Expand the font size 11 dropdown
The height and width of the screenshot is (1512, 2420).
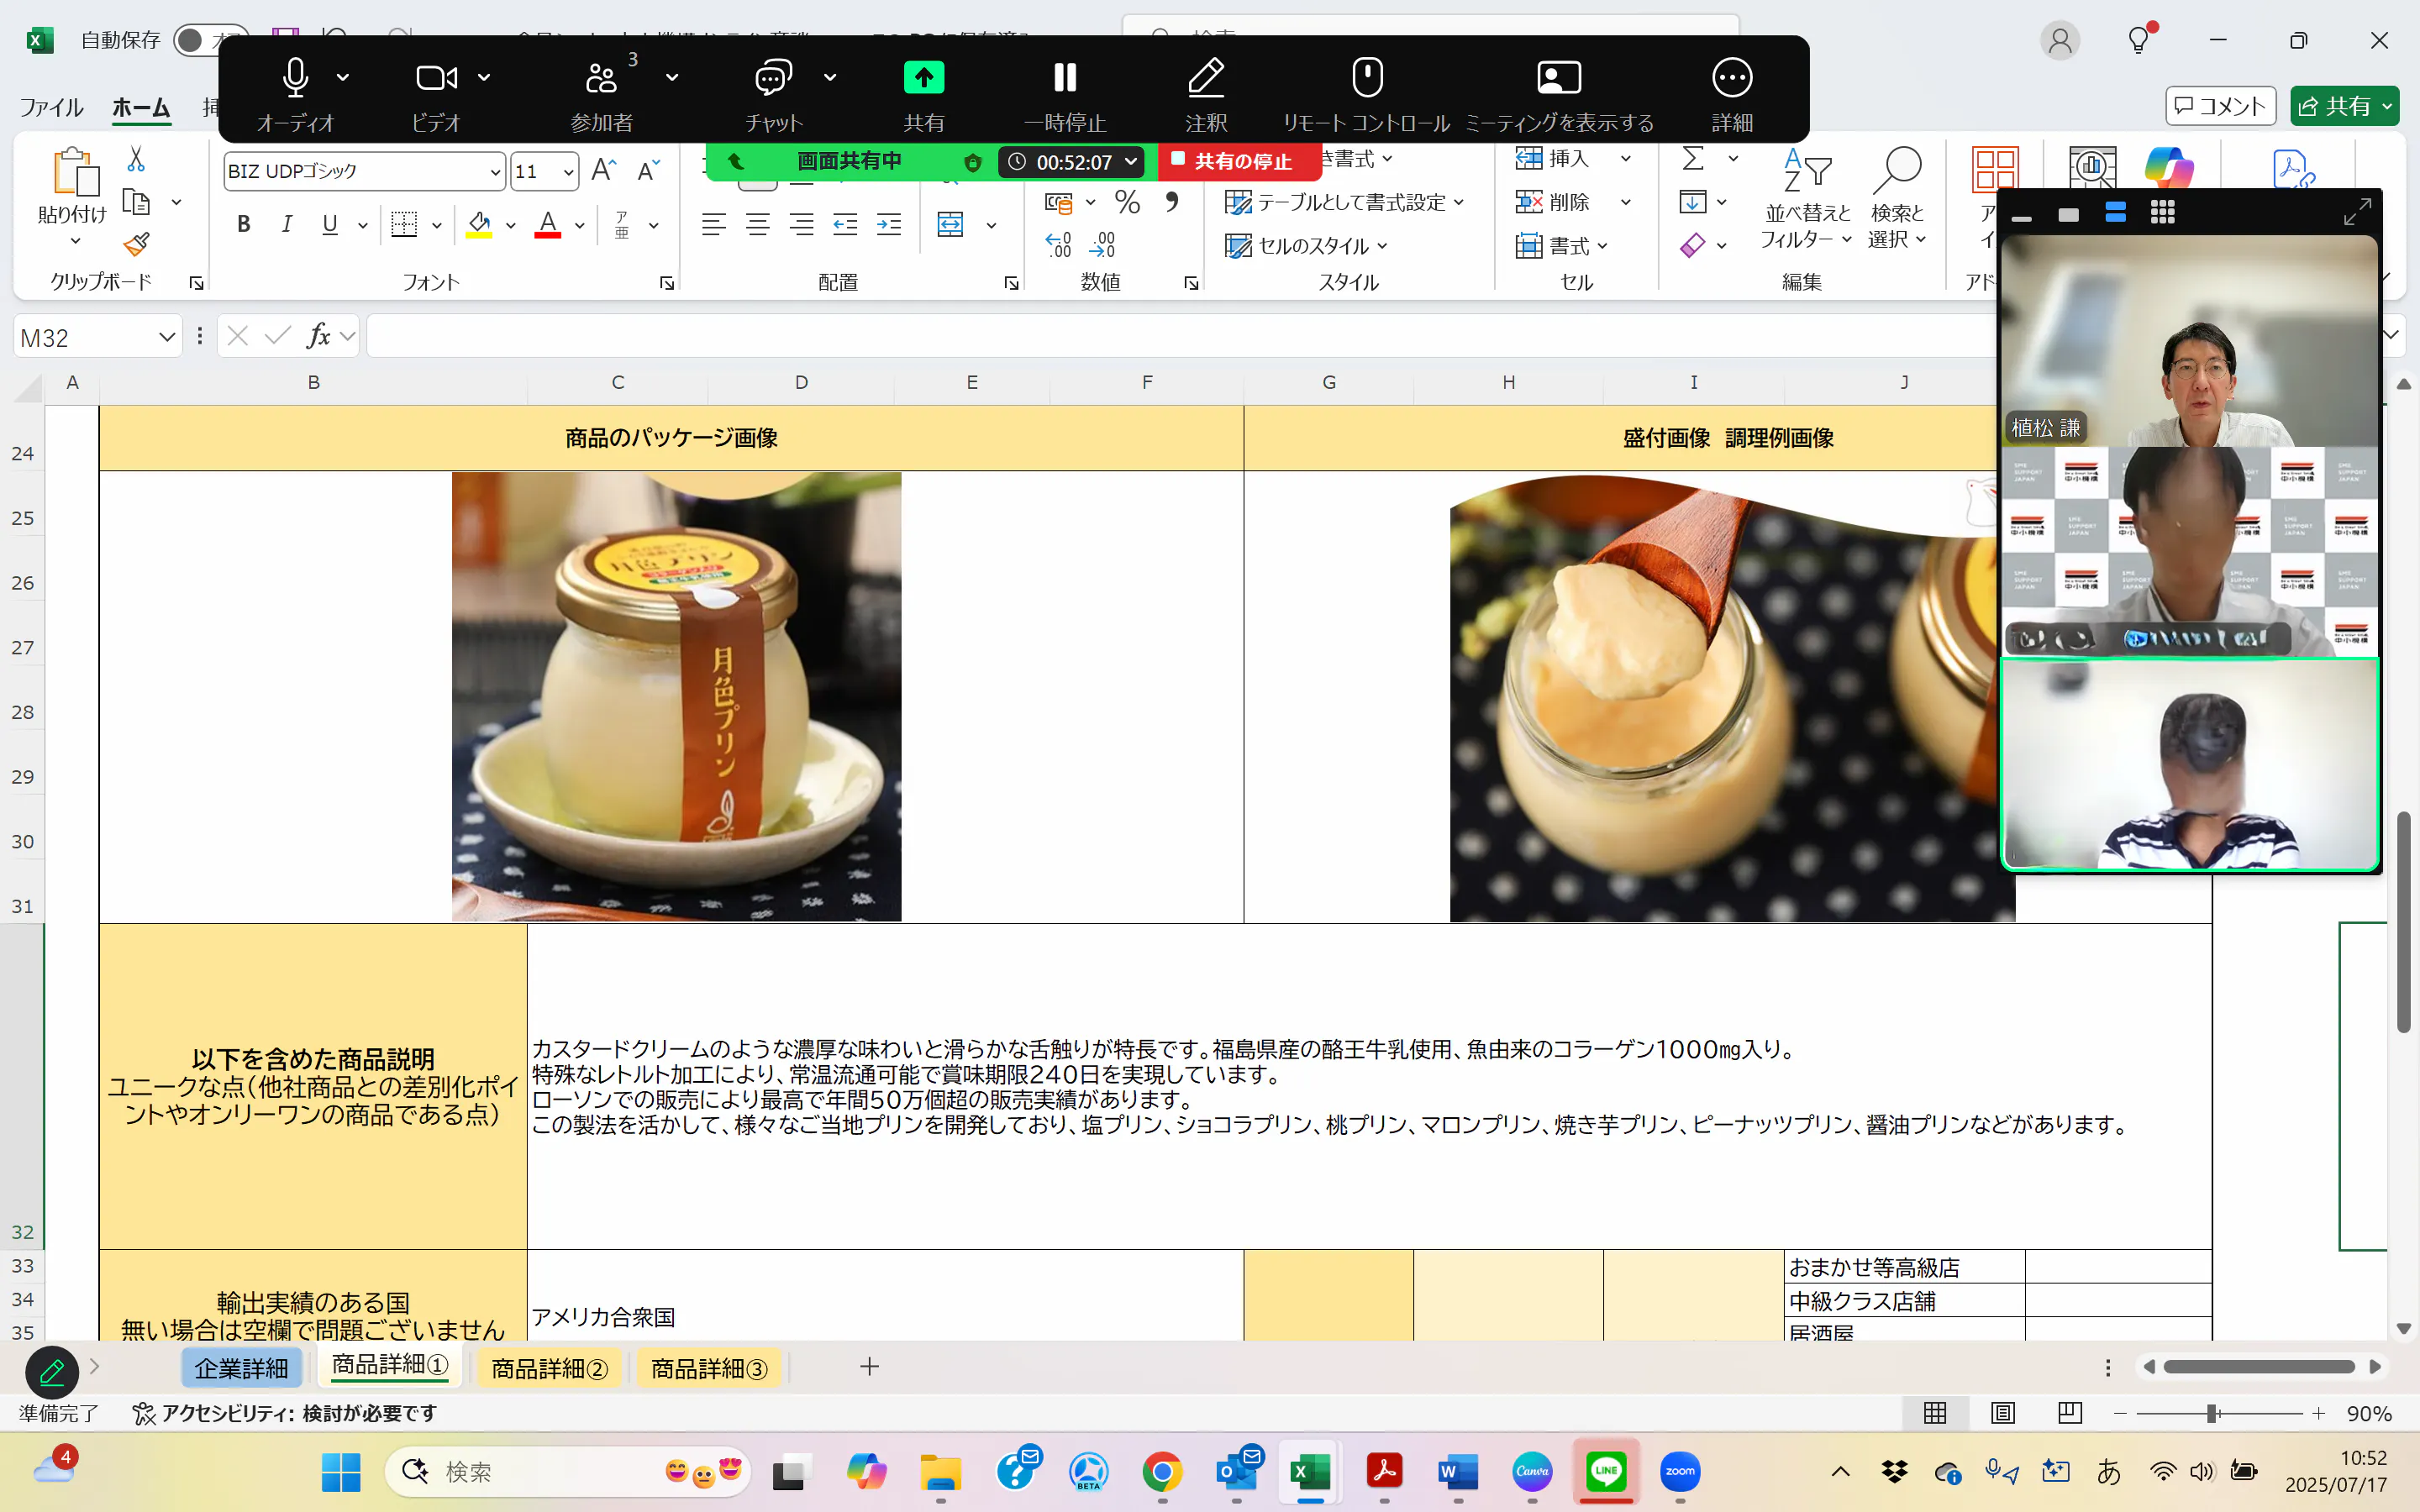tap(568, 172)
